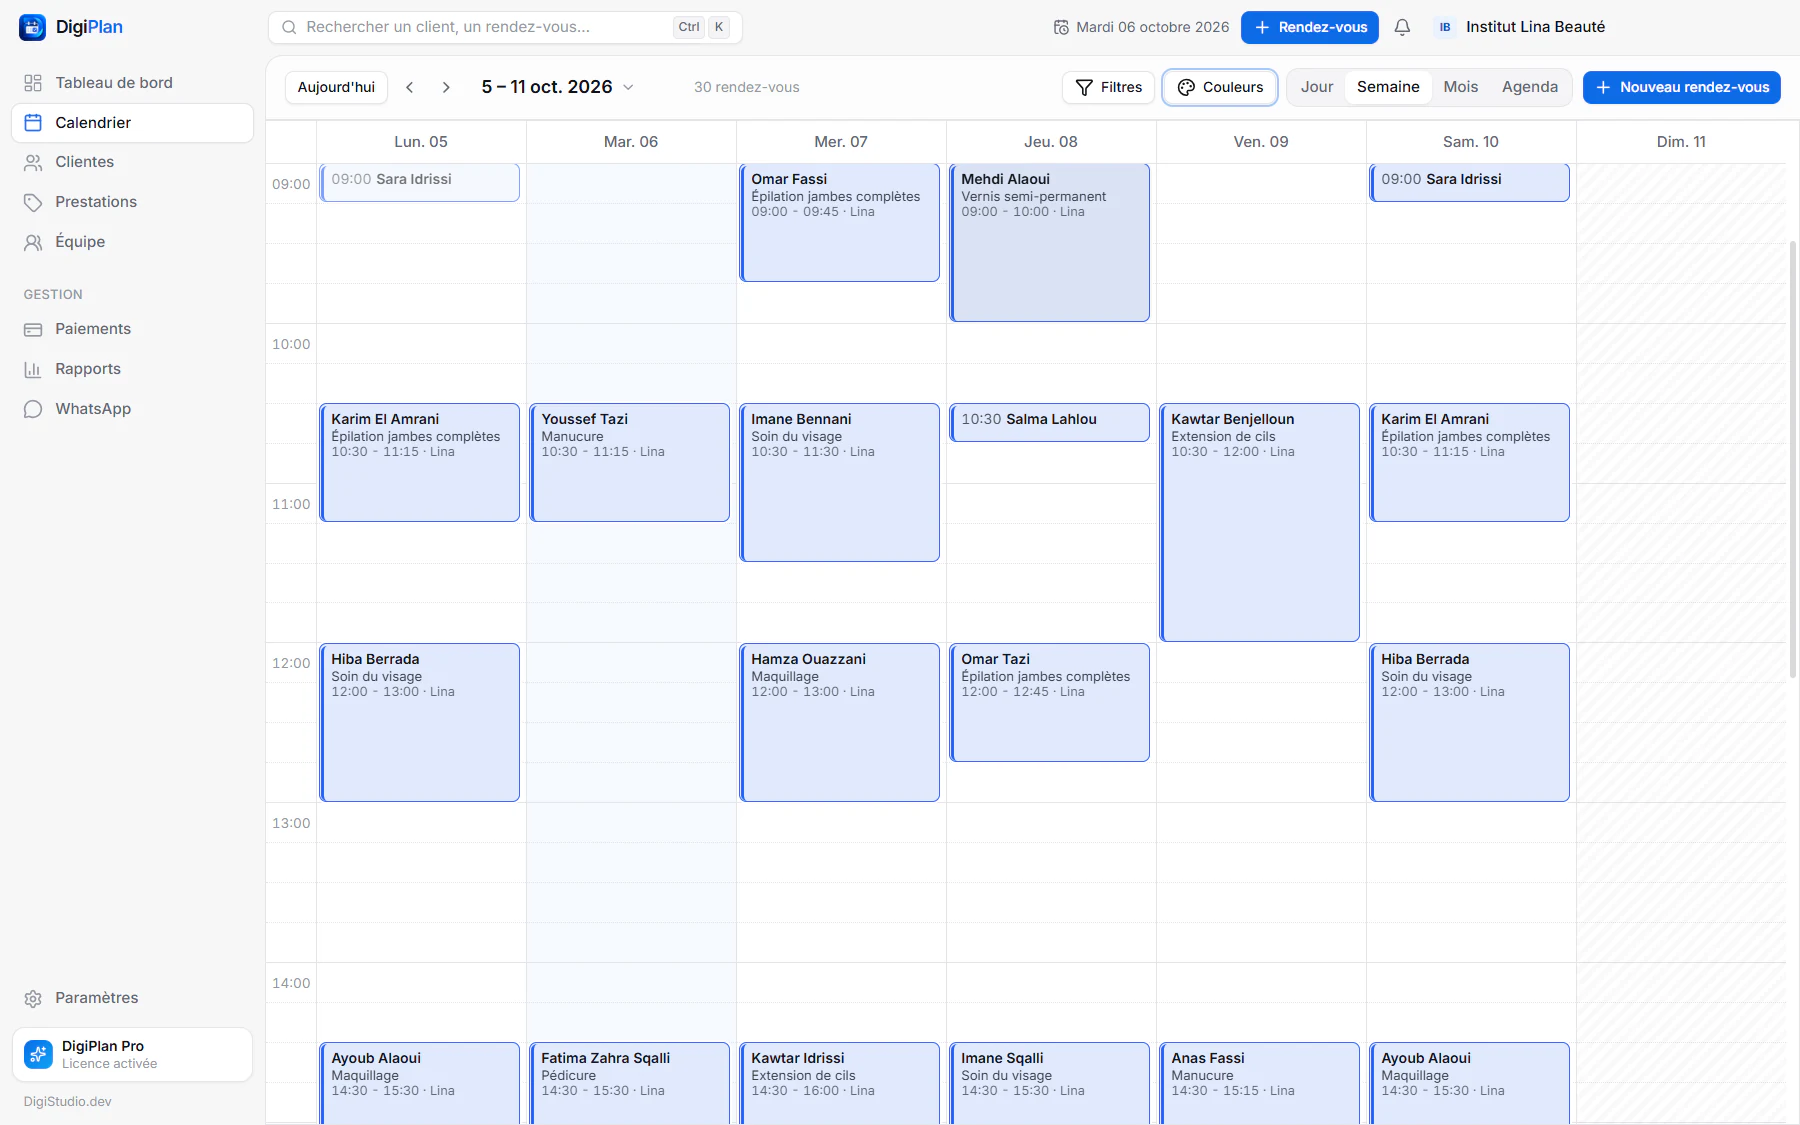1800x1125 pixels.
Task: Click the Dim. 11 day header
Action: click(x=1681, y=142)
